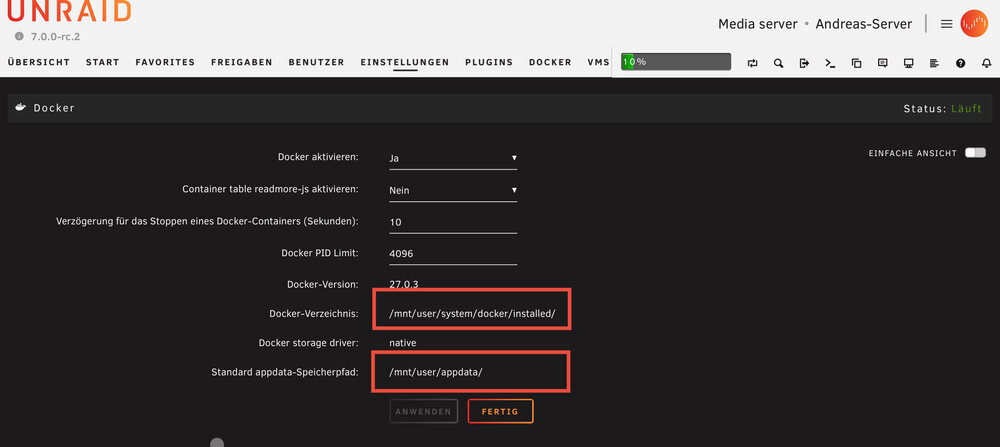Click the overlapping windows toolbar icon
1000x447 pixels.
click(x=857, y=62)
